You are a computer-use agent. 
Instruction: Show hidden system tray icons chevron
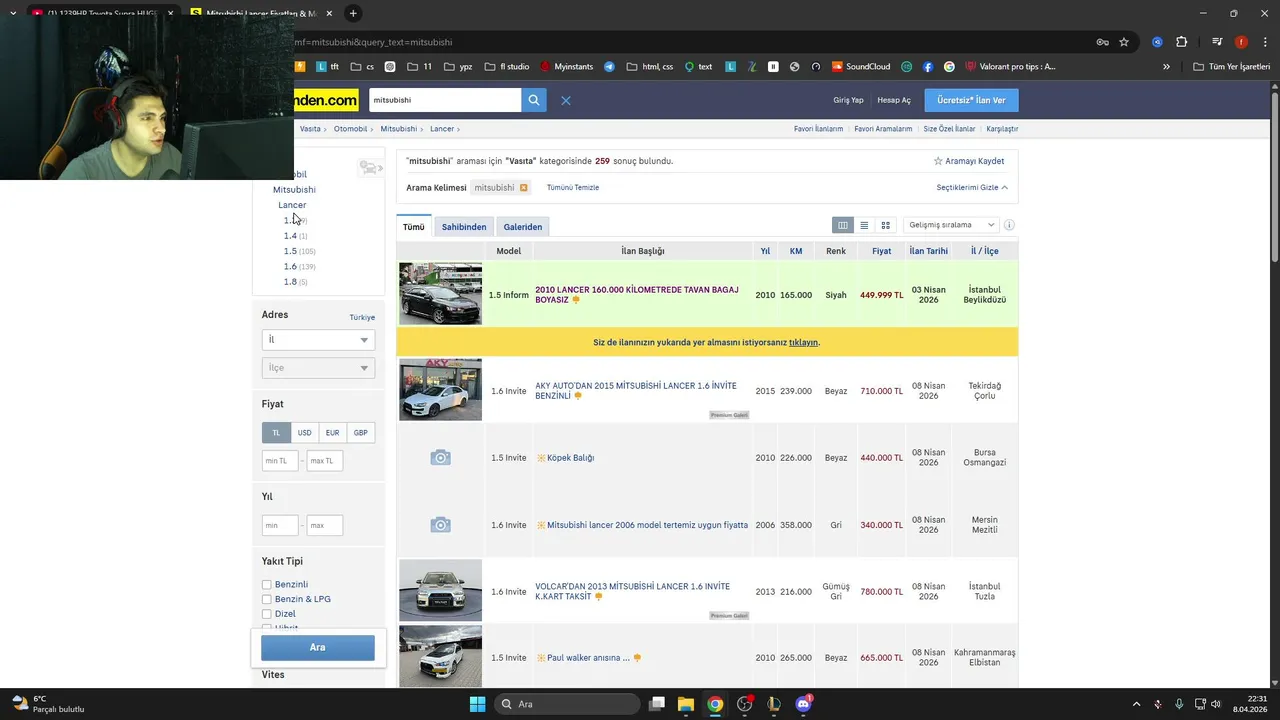1136,704
